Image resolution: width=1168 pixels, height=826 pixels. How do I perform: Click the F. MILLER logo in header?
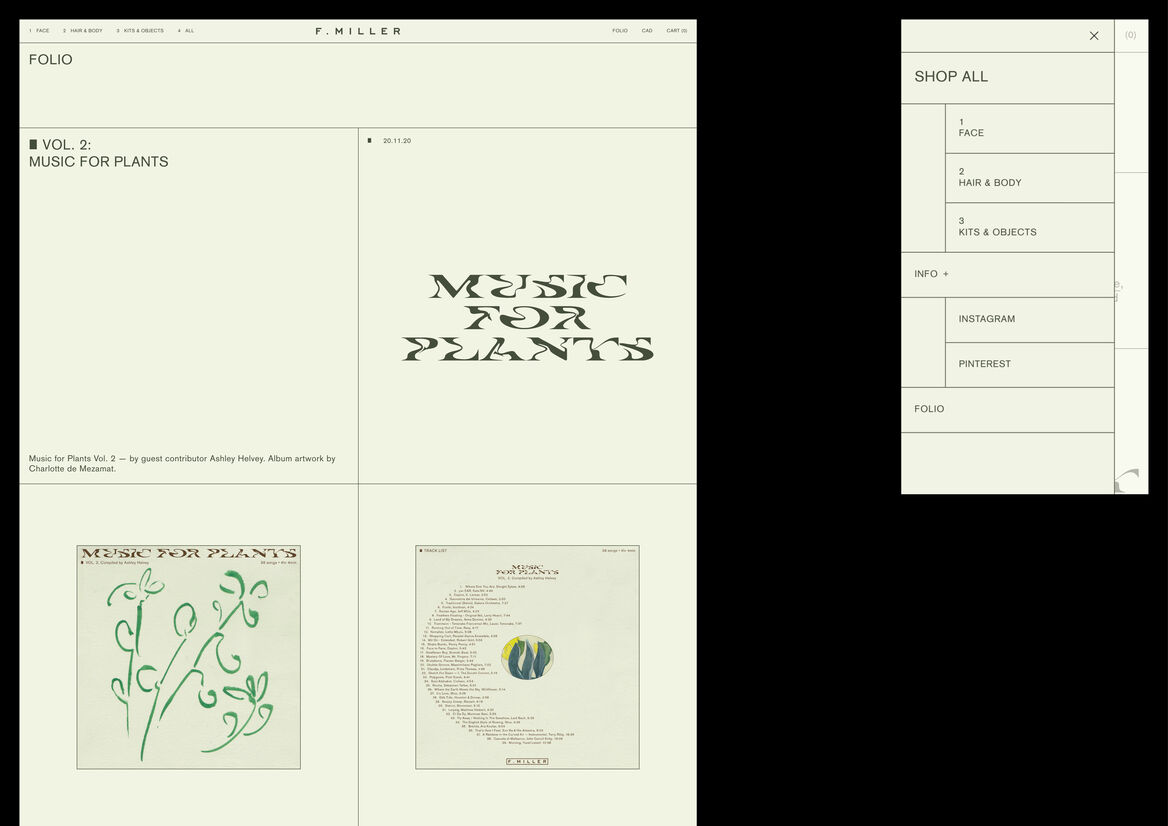358,31
